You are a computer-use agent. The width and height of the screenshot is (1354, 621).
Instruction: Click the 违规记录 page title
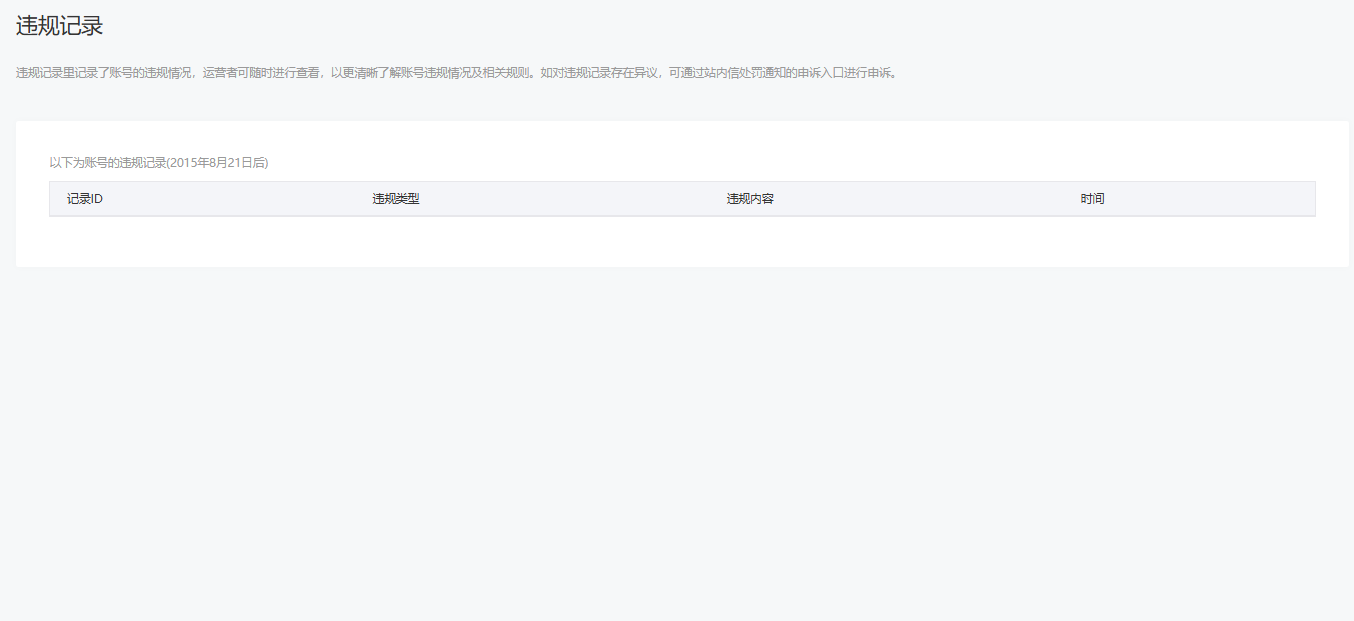point(59,27)
